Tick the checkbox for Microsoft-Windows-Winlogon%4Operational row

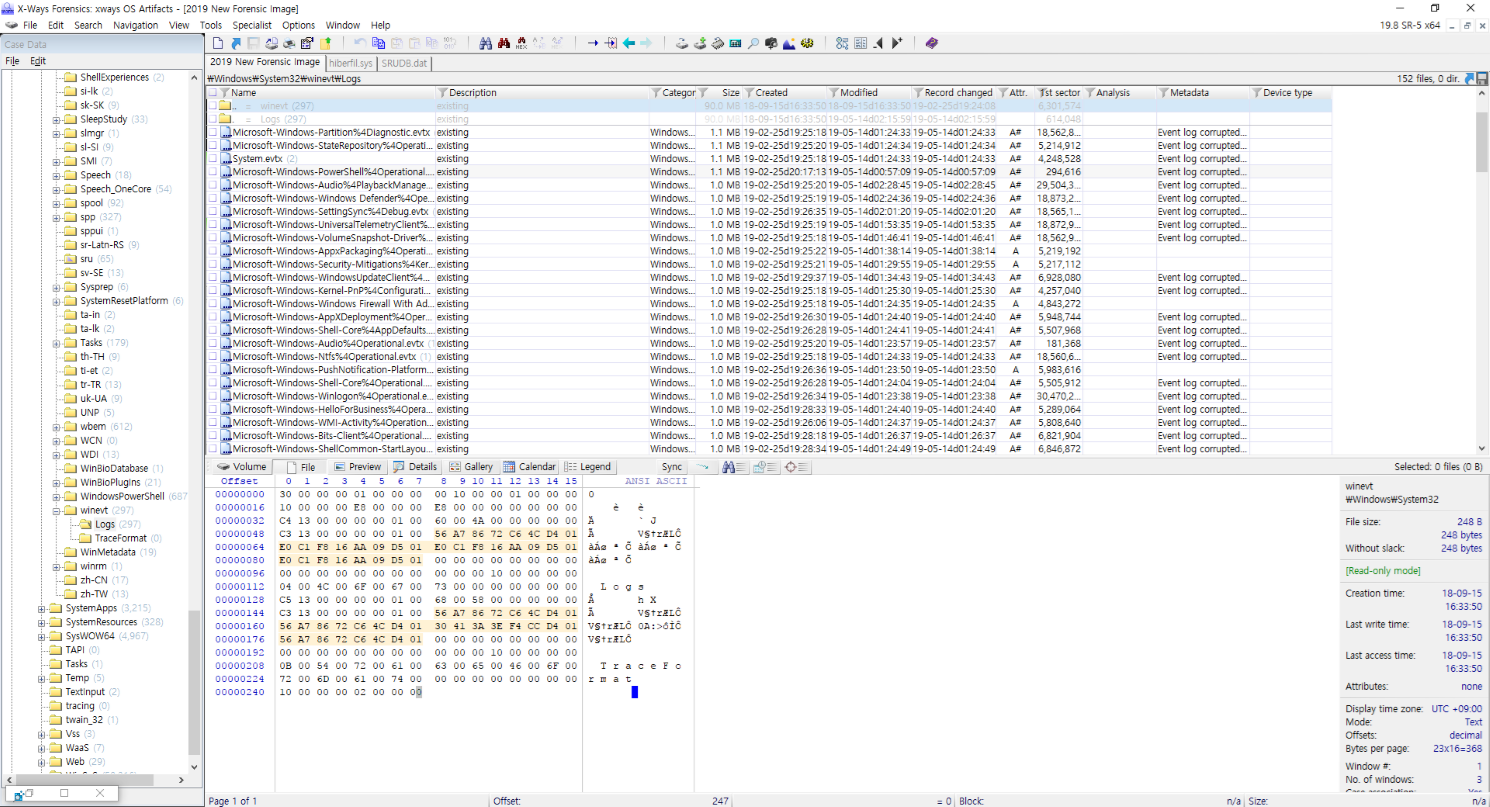coord(212,397)
